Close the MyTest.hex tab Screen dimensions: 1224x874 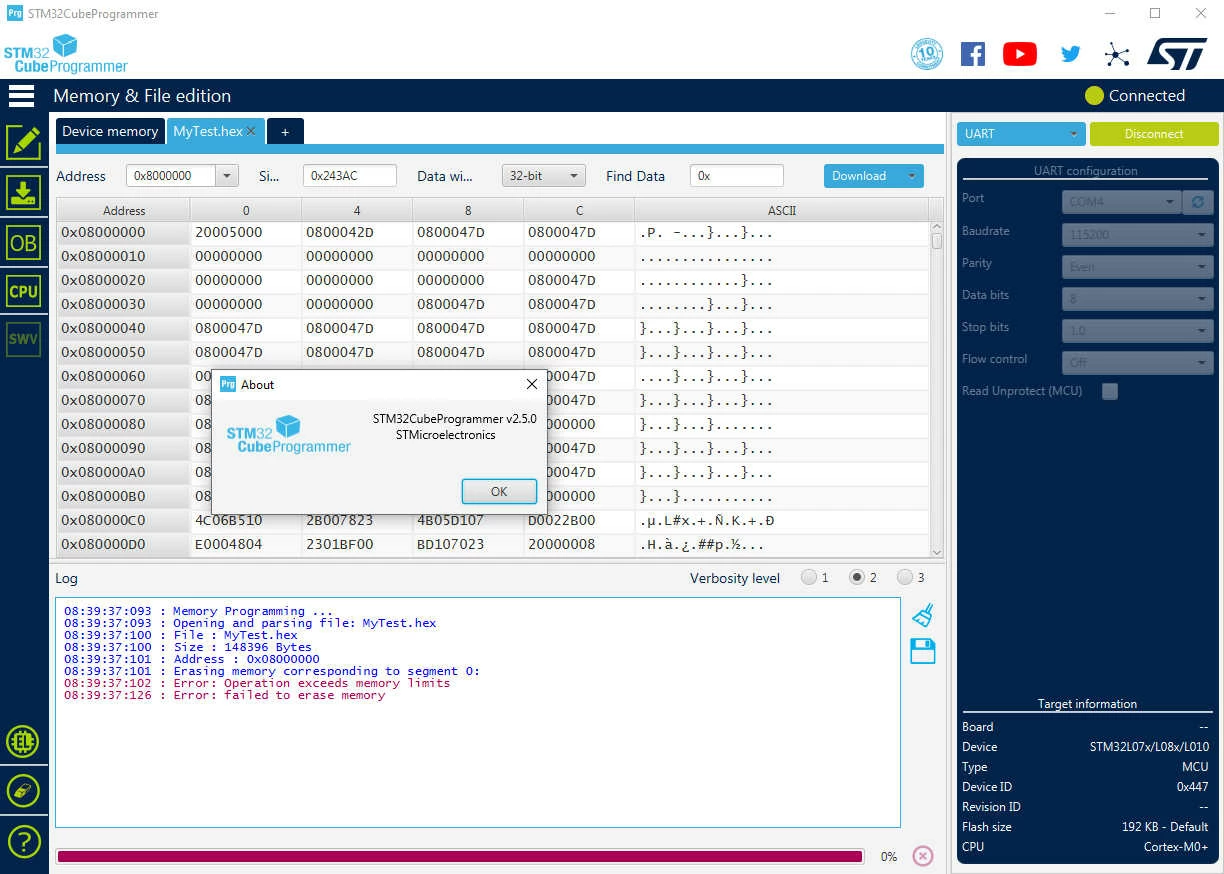[x=252, y=131]
